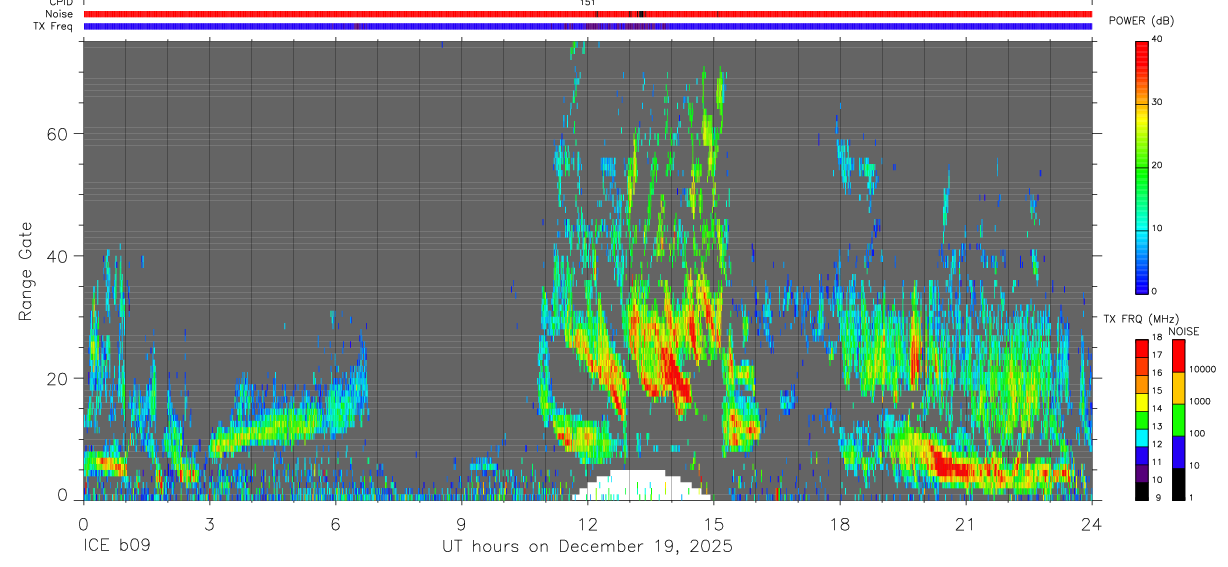Click the '151' CPID value

pos(587,3)
